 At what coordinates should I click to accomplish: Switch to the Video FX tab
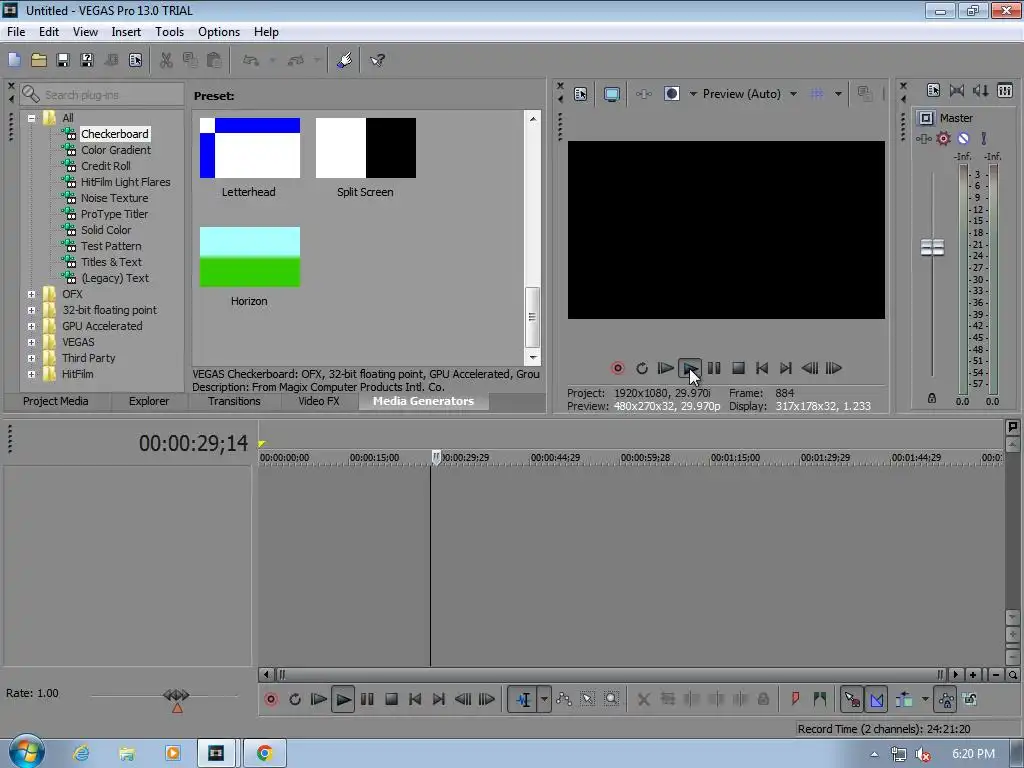[x=319, y=401]
